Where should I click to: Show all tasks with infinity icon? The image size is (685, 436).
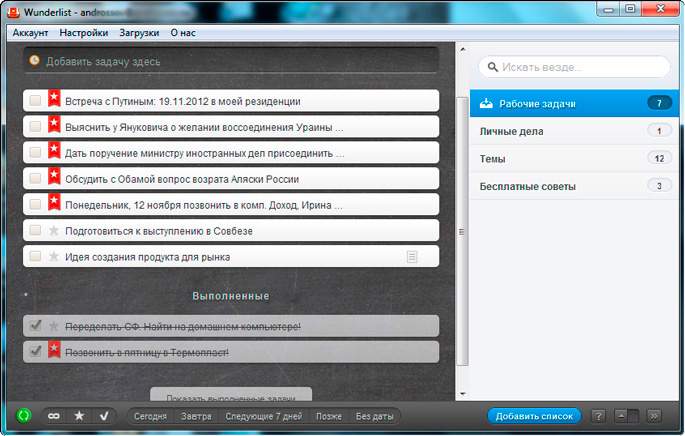click(x=54, y=416)
